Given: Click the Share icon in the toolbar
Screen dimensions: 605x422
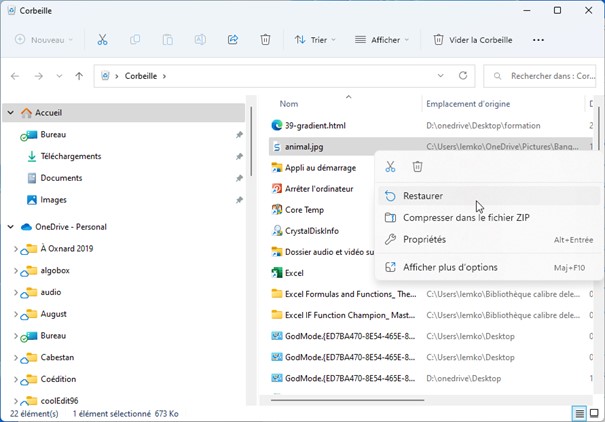Looking at the screenshot, I should 233,40.
